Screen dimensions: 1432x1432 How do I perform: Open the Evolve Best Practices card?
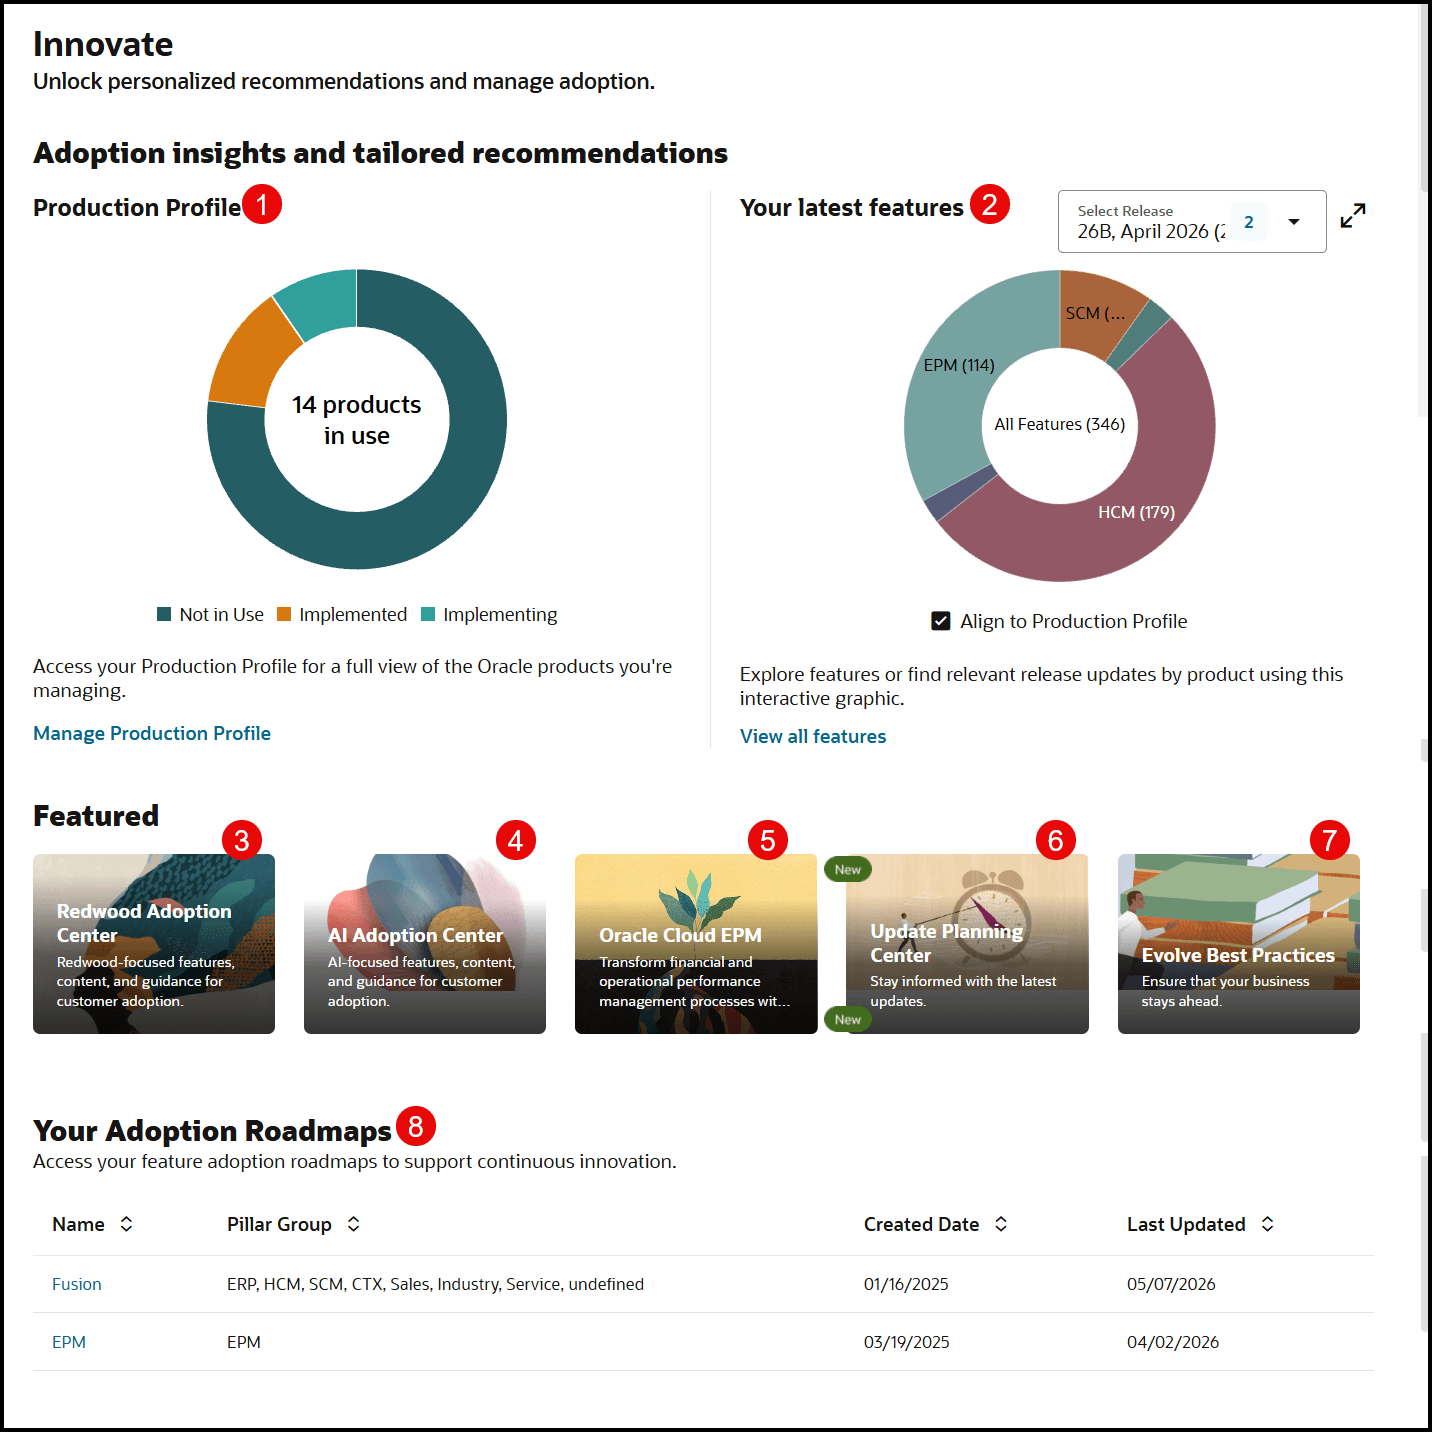tap(1239, 944)
